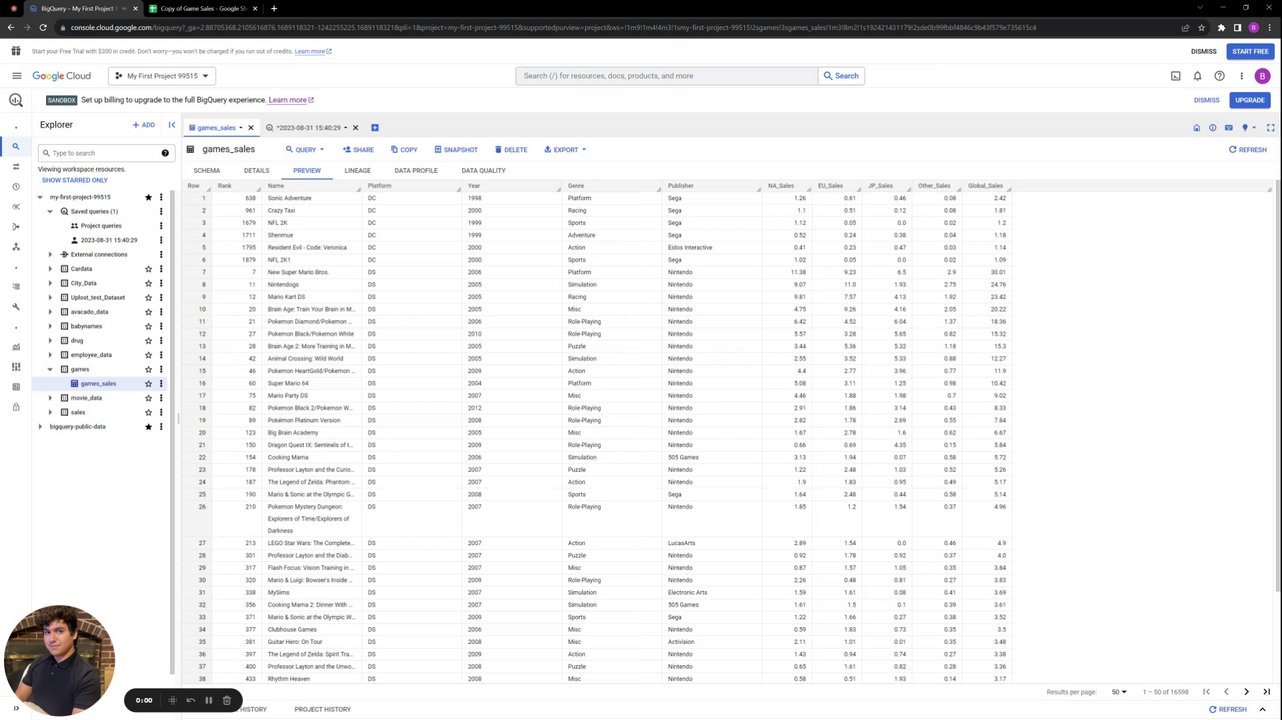Open the help question mark menu
Image resolution: width=1282 pixels, height=720 pixels.
click(1219, 76)
